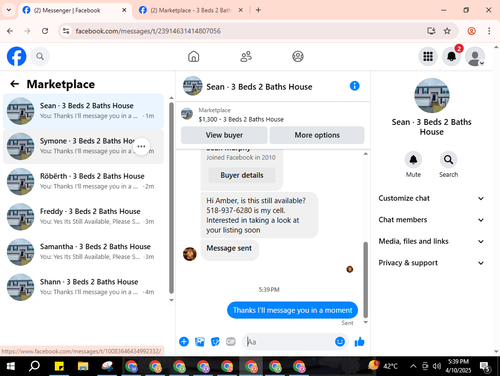Click the chat message scrollbar
The height and width of the screenshot is (376, 500).
(365, 280)
